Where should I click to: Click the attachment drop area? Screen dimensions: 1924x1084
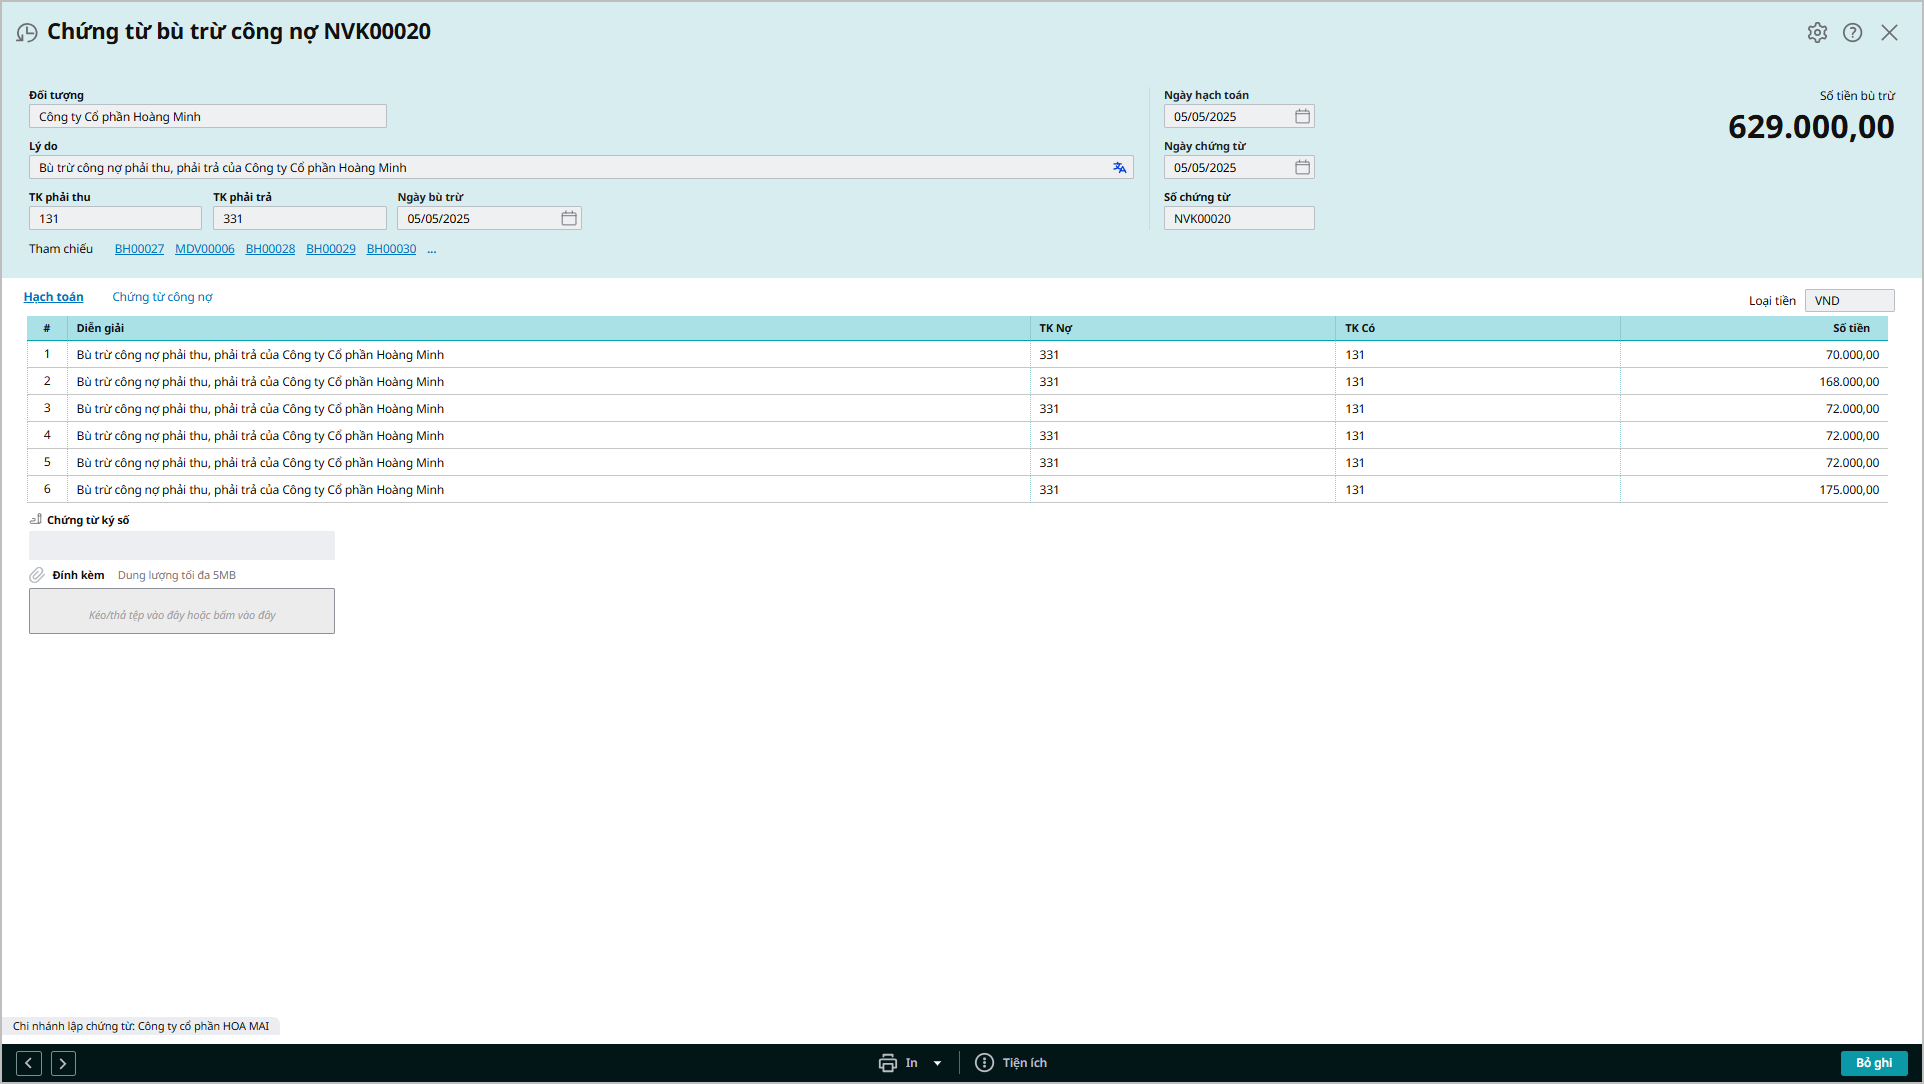click(182, 611)
